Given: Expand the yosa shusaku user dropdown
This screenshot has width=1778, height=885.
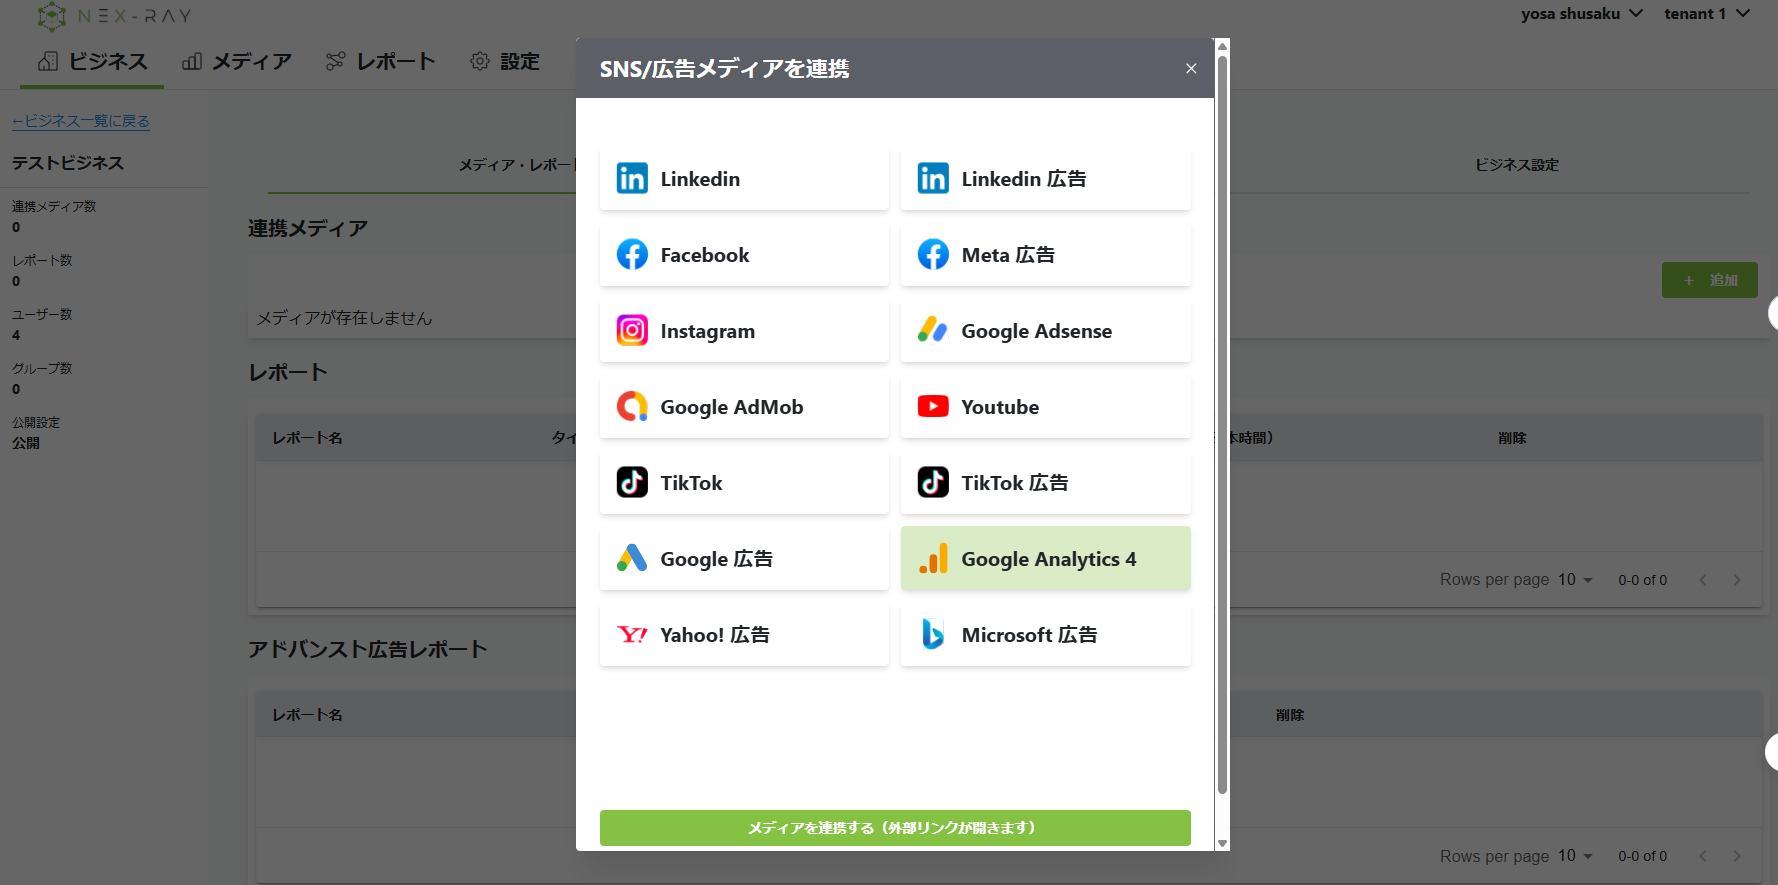Looking at the screenshot, I should click(1582, 14).
